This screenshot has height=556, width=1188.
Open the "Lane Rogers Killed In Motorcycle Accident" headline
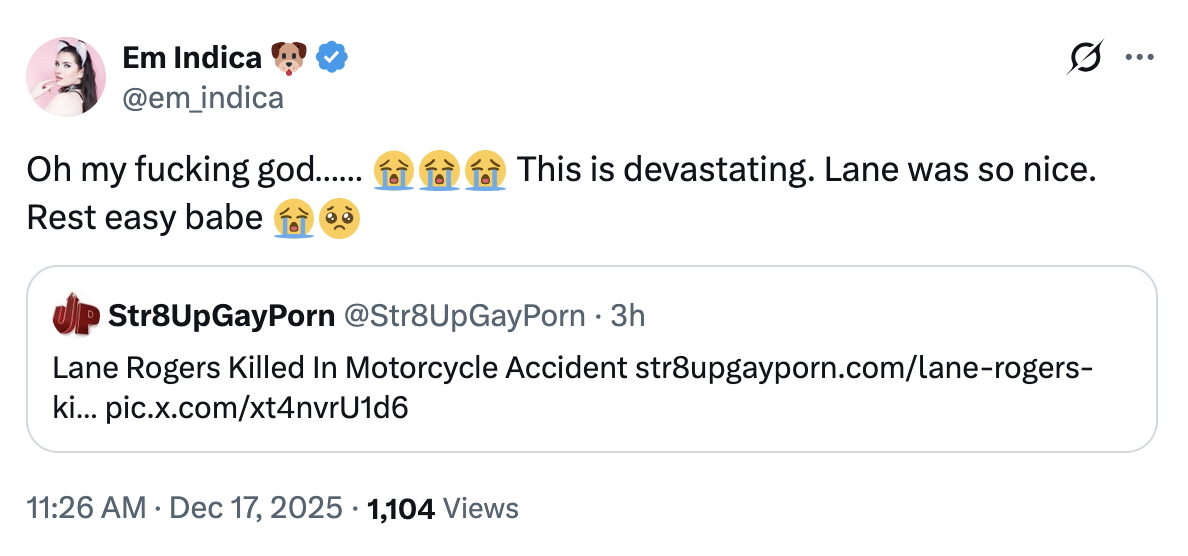(340, 368)
